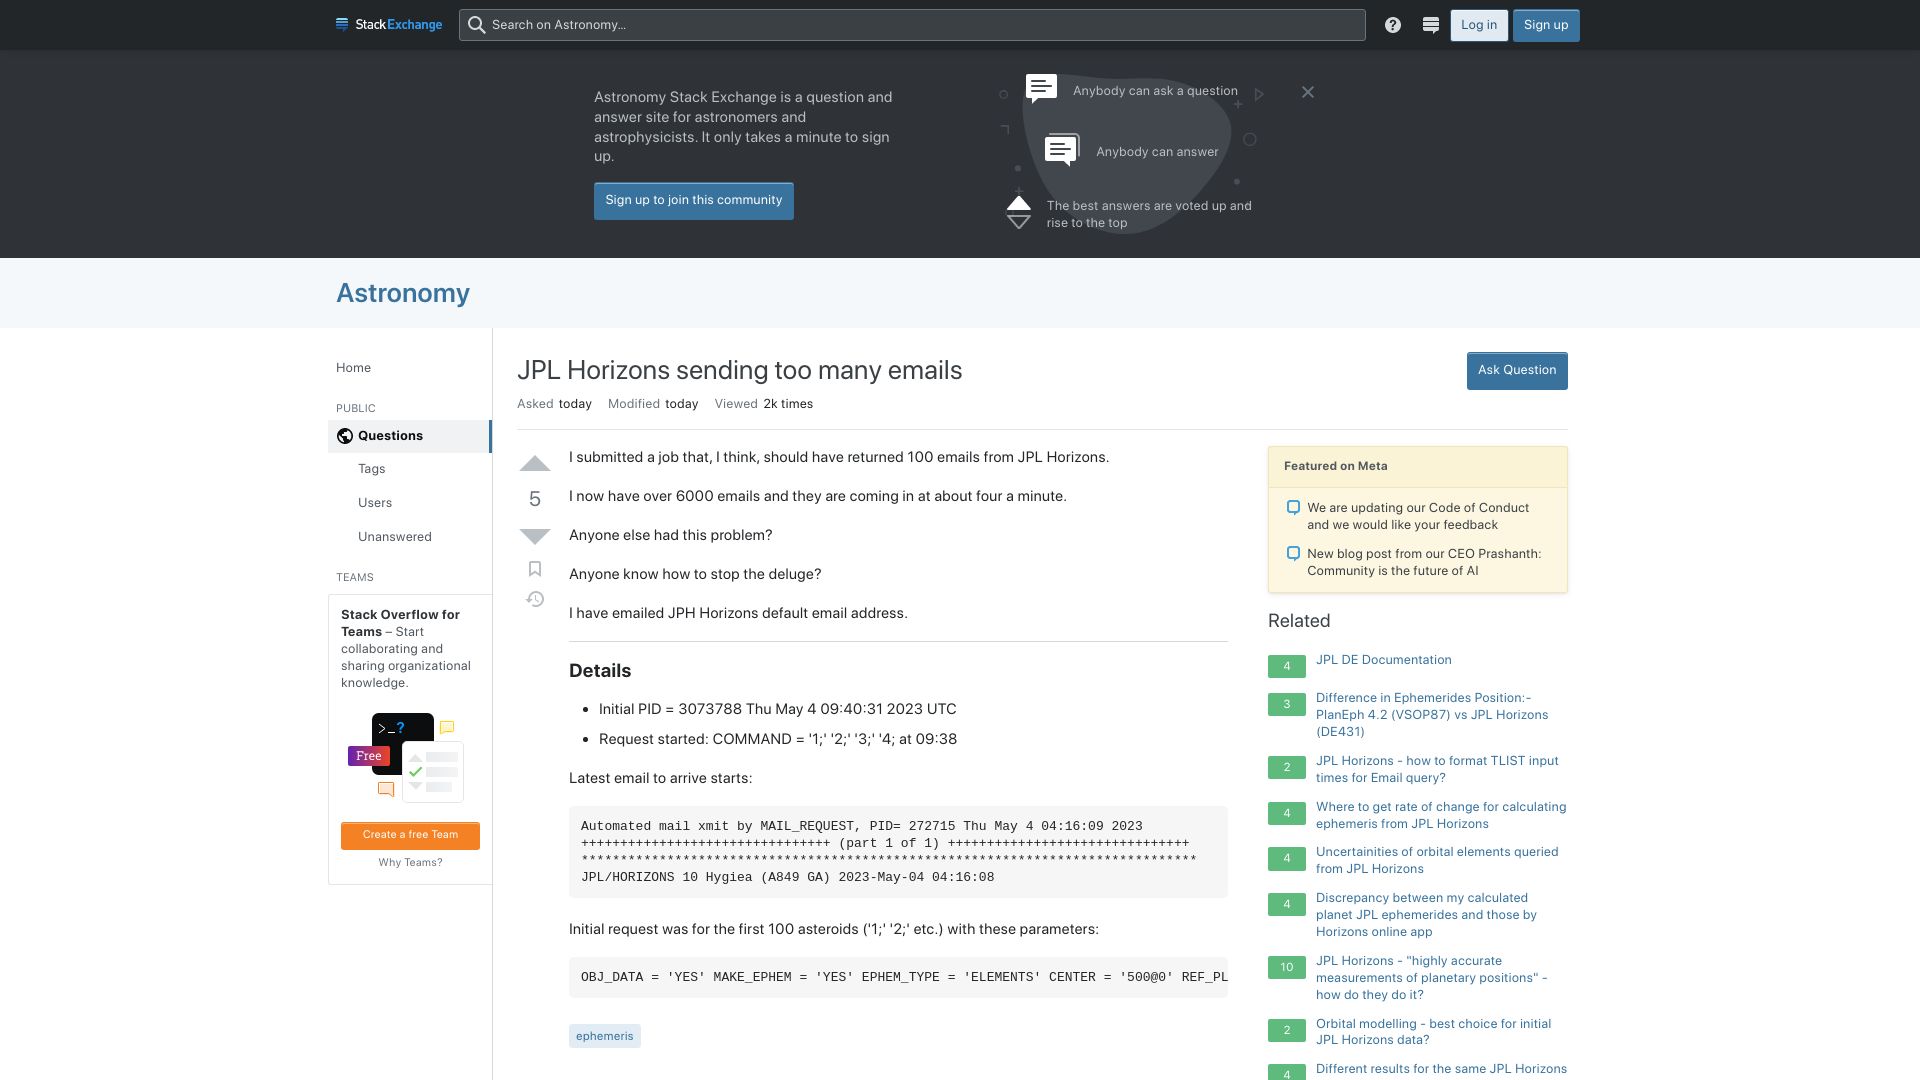Screen dimensions: 1920x1080
Task: Open related JPL DE Documentation
Action: (x=1384, y=660)
